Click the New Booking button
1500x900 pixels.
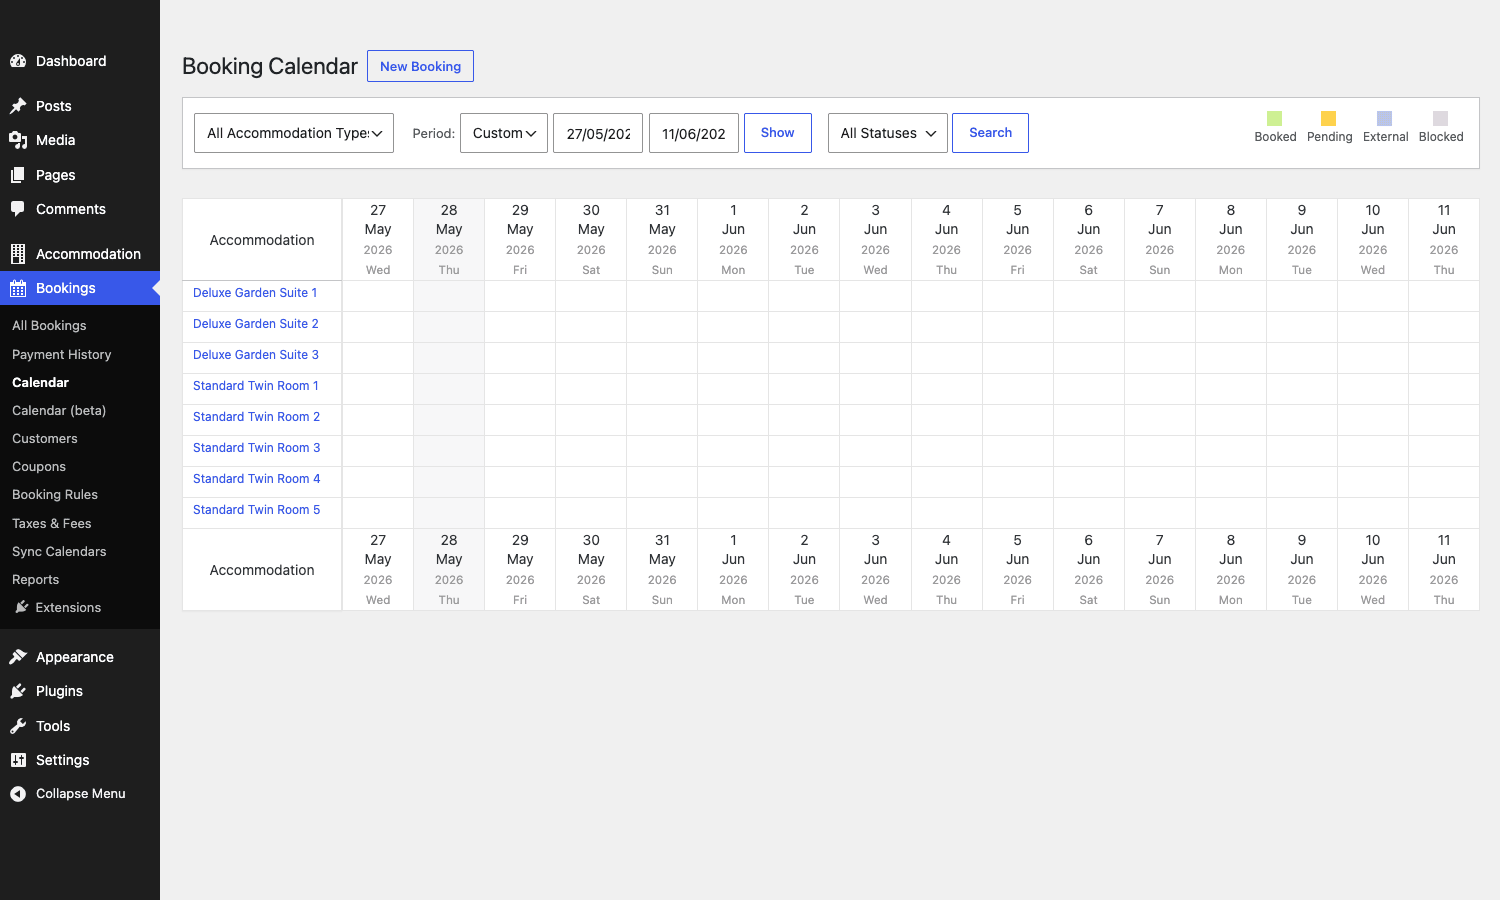point(420,66)
